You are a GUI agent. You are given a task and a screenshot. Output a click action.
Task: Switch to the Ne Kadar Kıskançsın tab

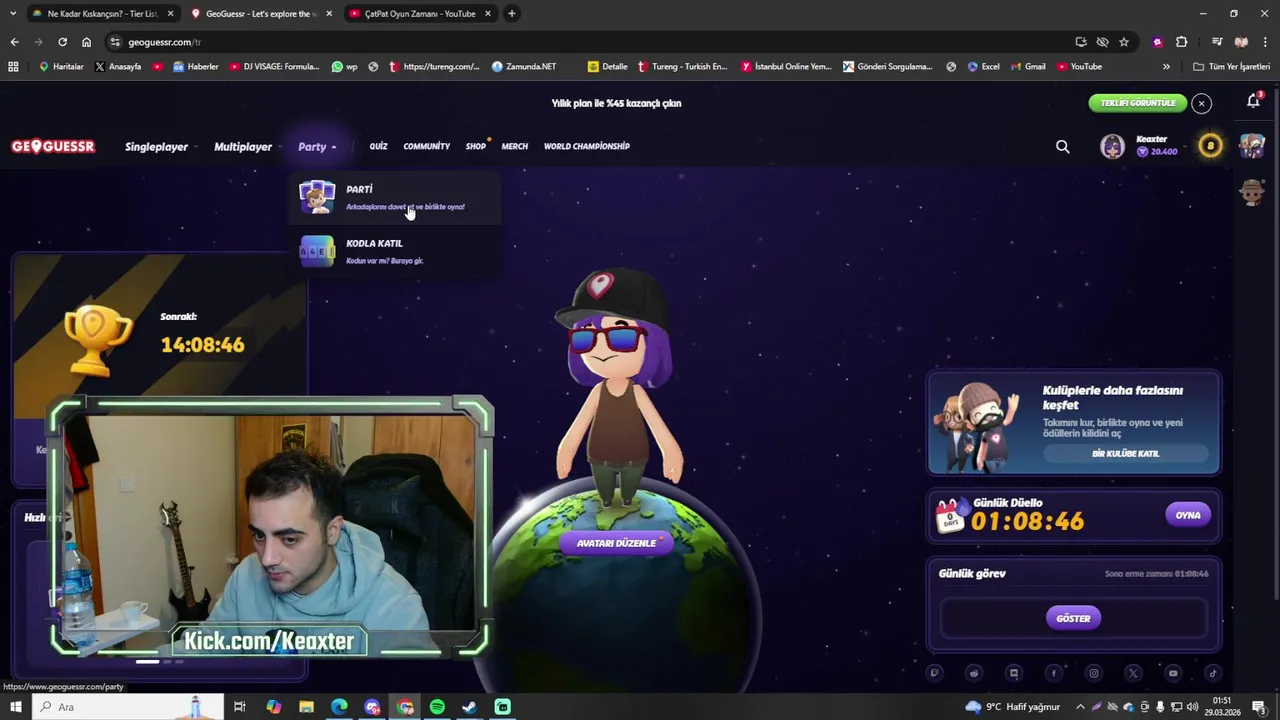click(x=102, y=13)
